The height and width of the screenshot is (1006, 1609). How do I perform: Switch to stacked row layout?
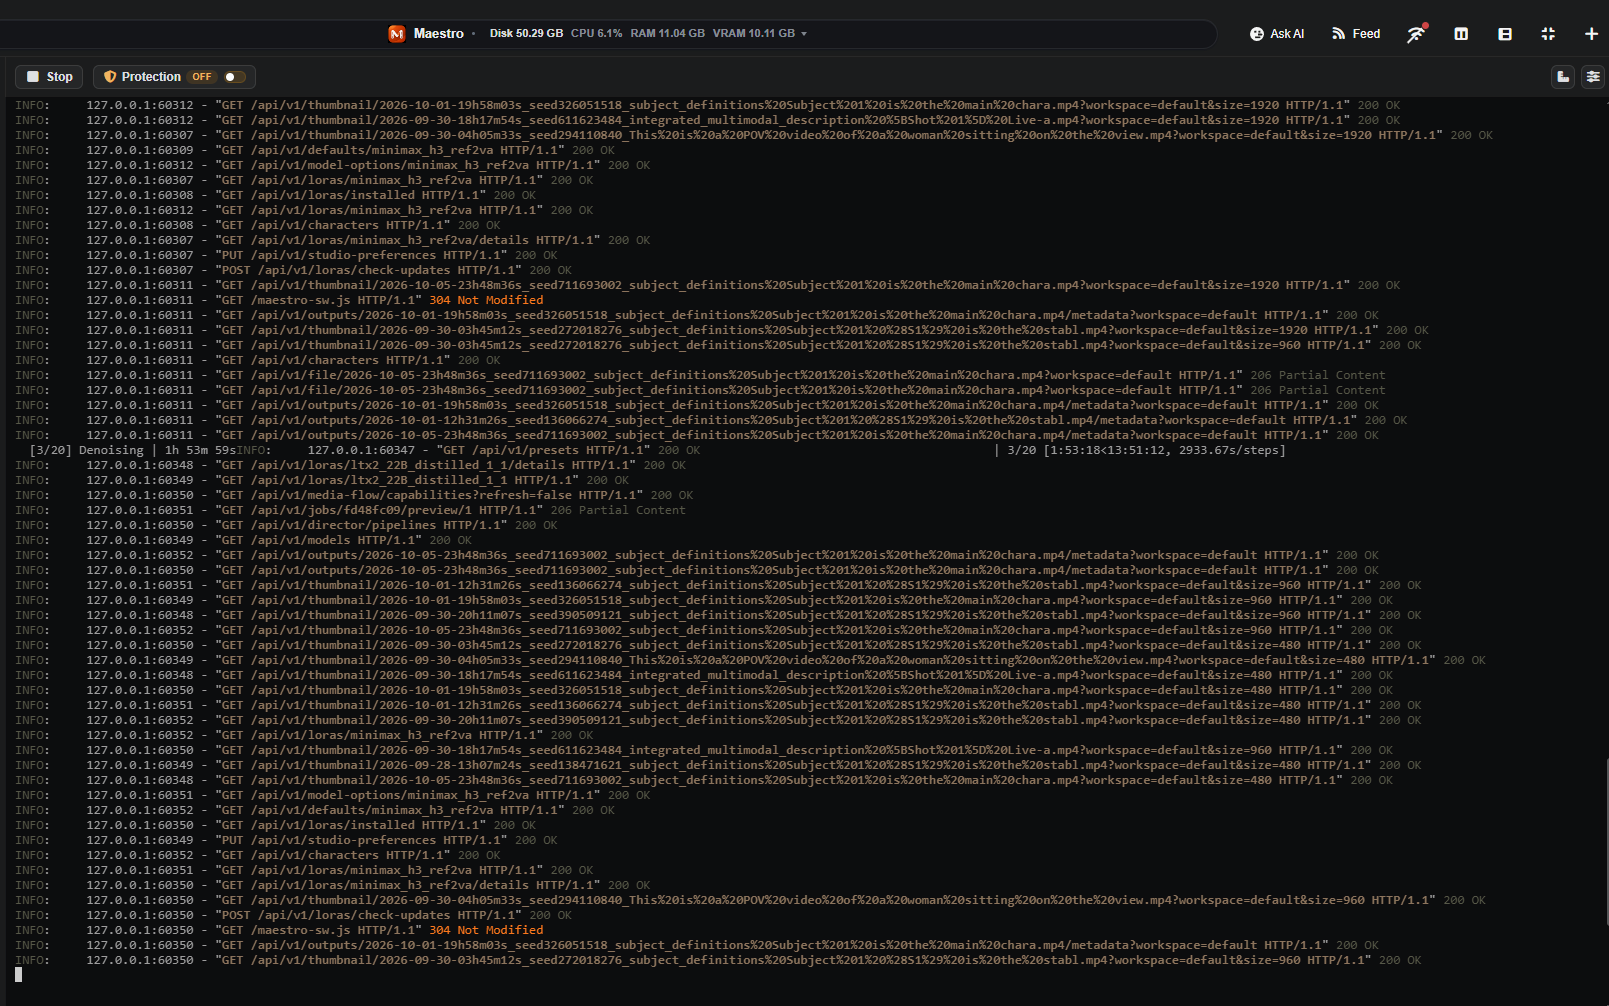tap(1505, 34)
